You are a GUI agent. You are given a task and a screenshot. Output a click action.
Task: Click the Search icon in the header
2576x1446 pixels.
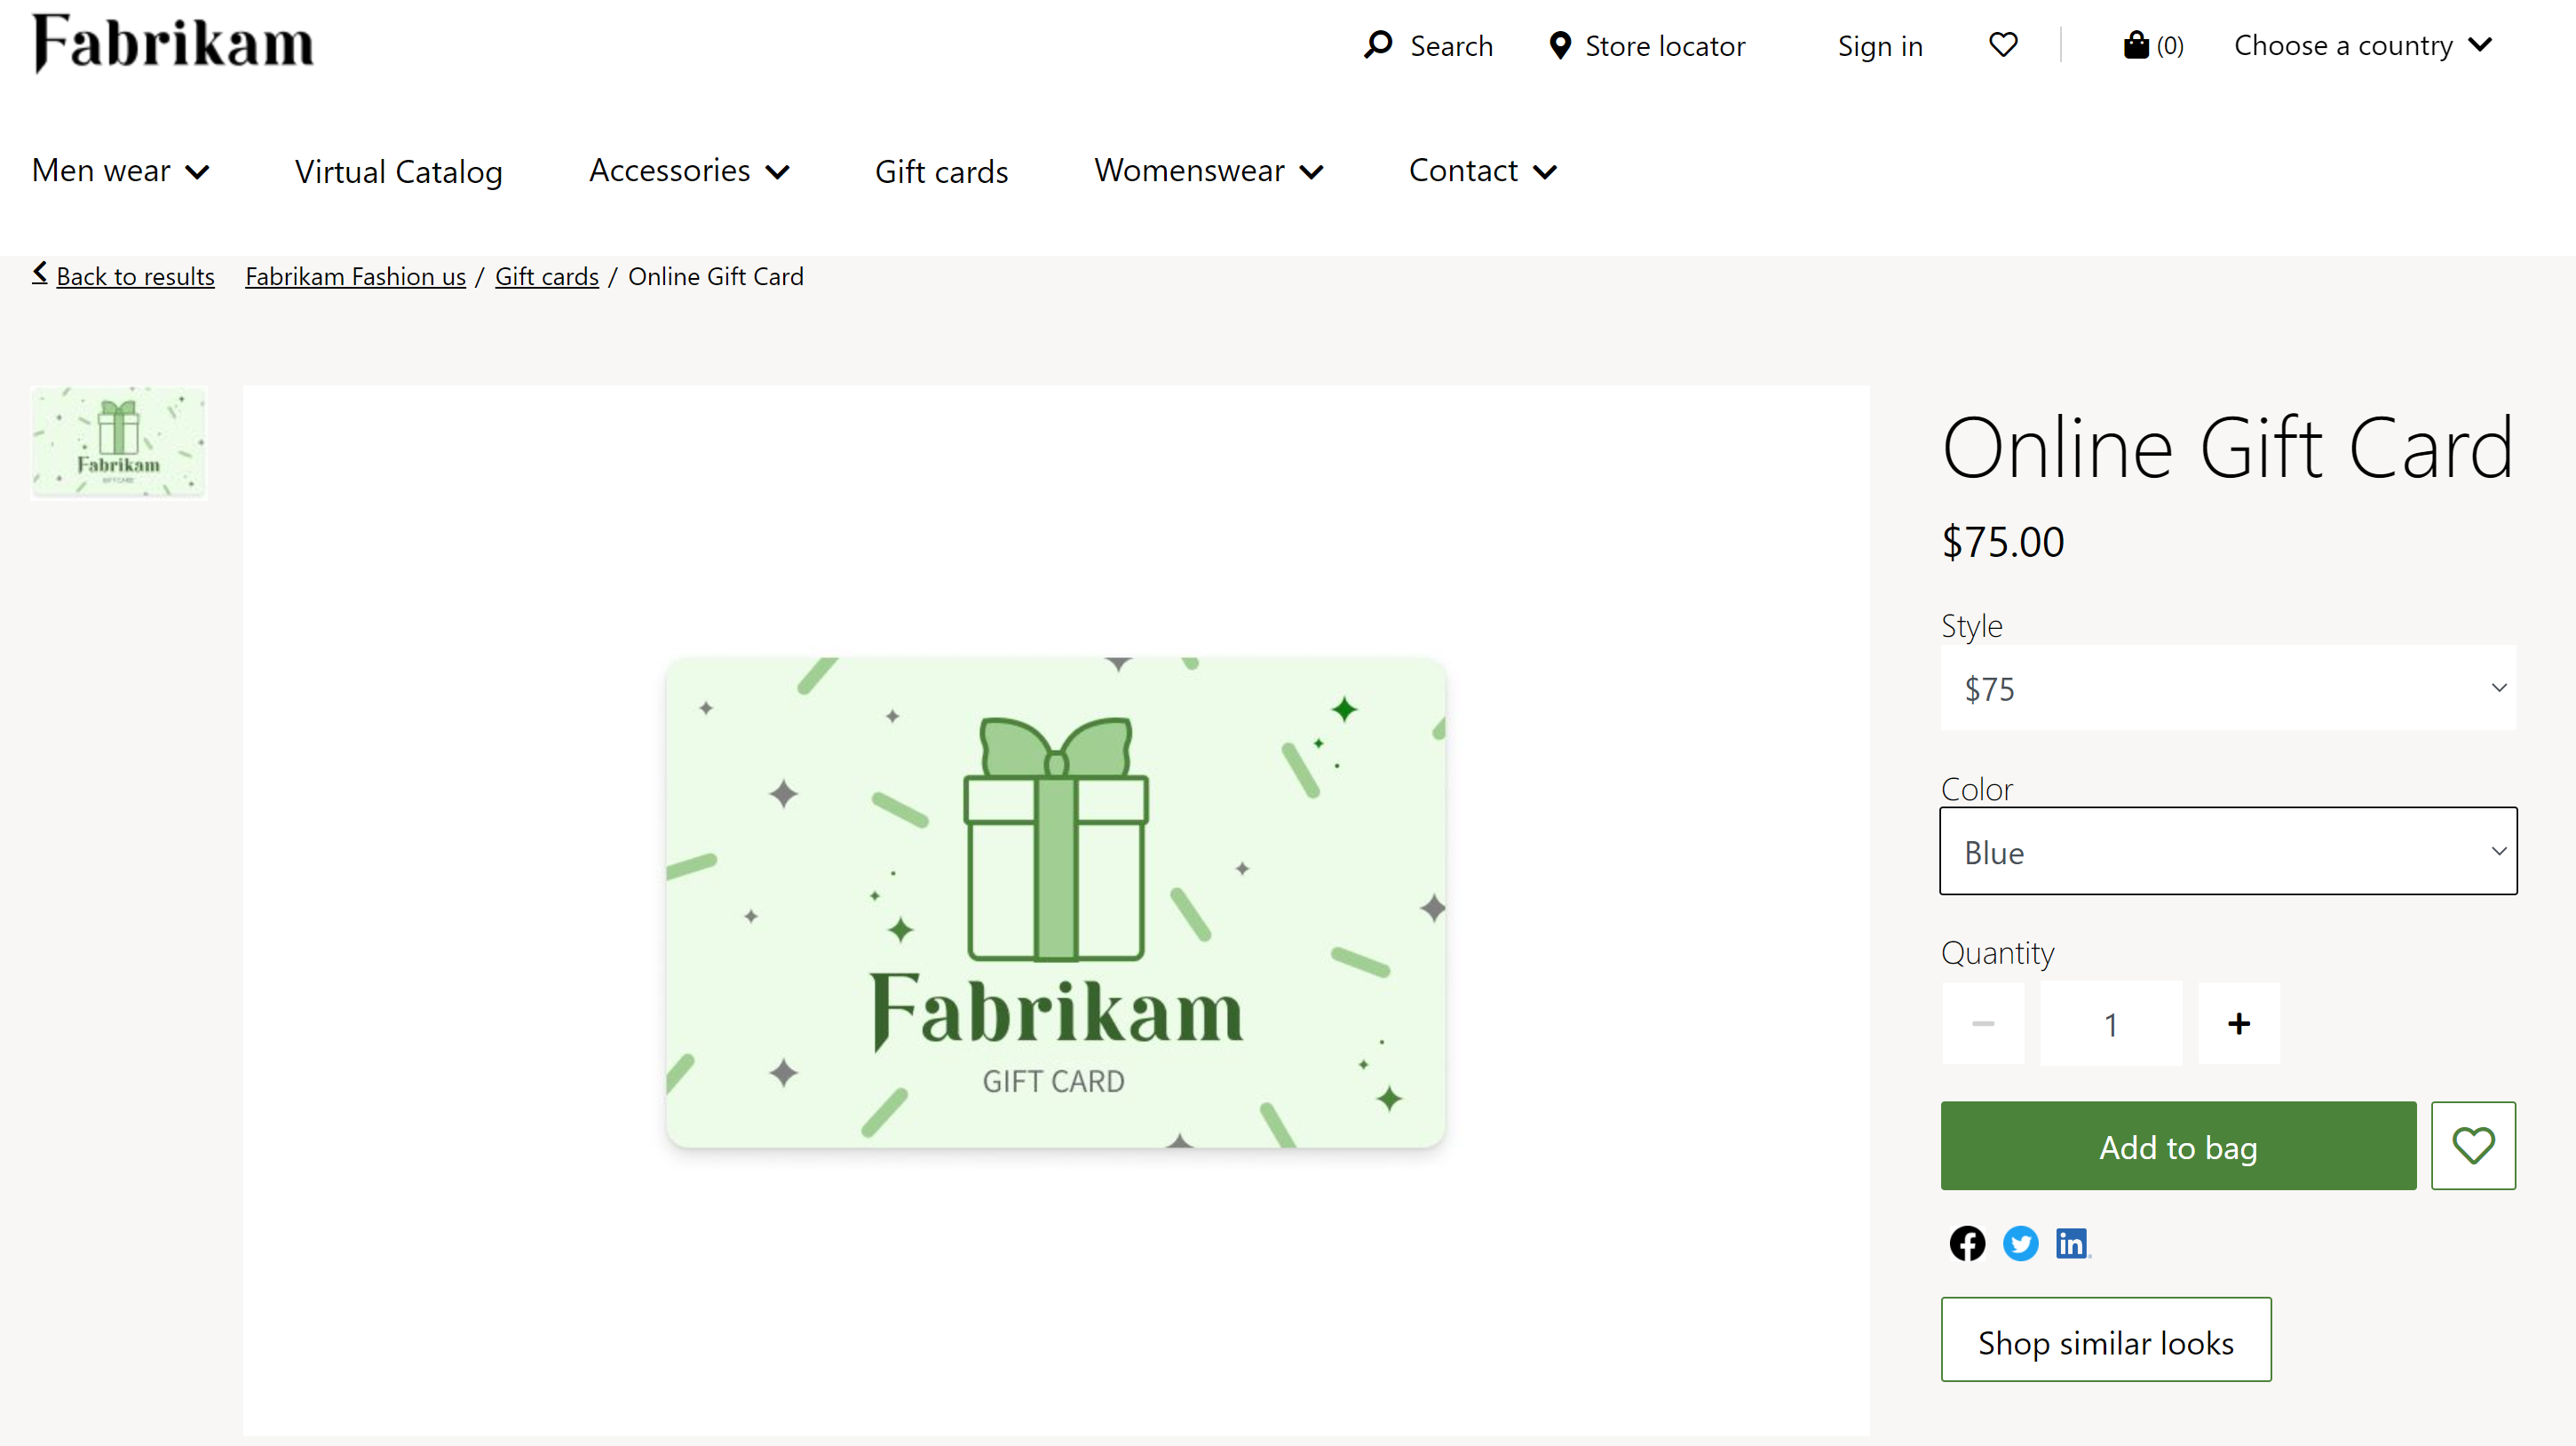[x=1376, y=44]
